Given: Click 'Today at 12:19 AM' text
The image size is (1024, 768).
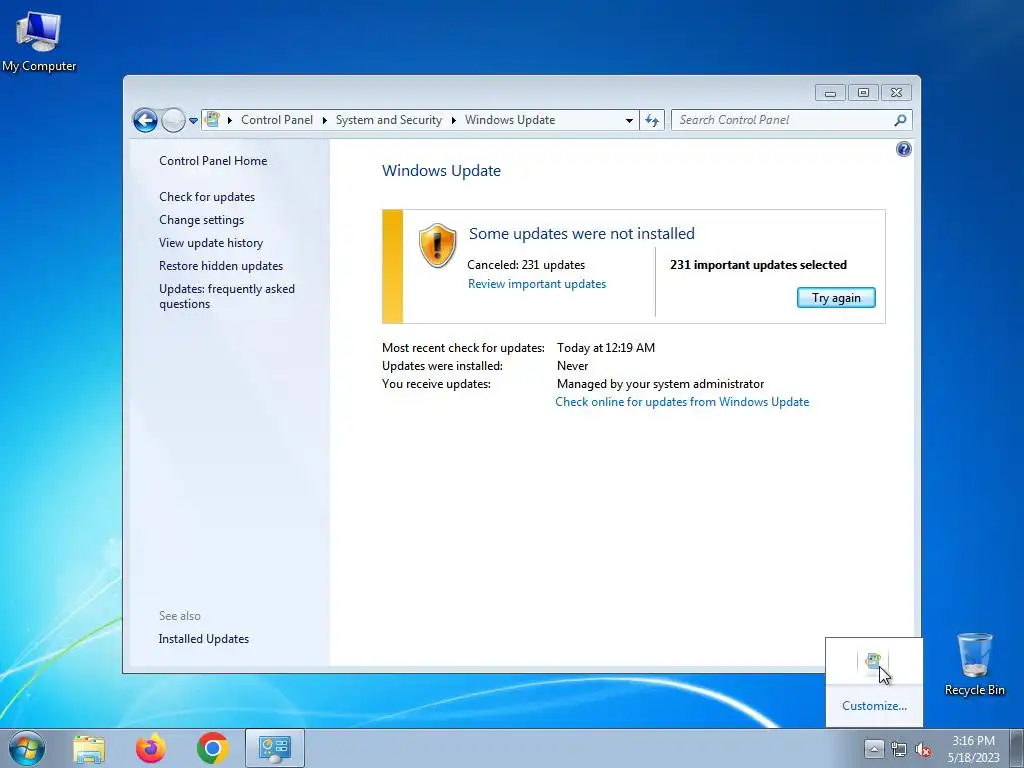Looking at the screenshot, I should click(x=606, y=347).
